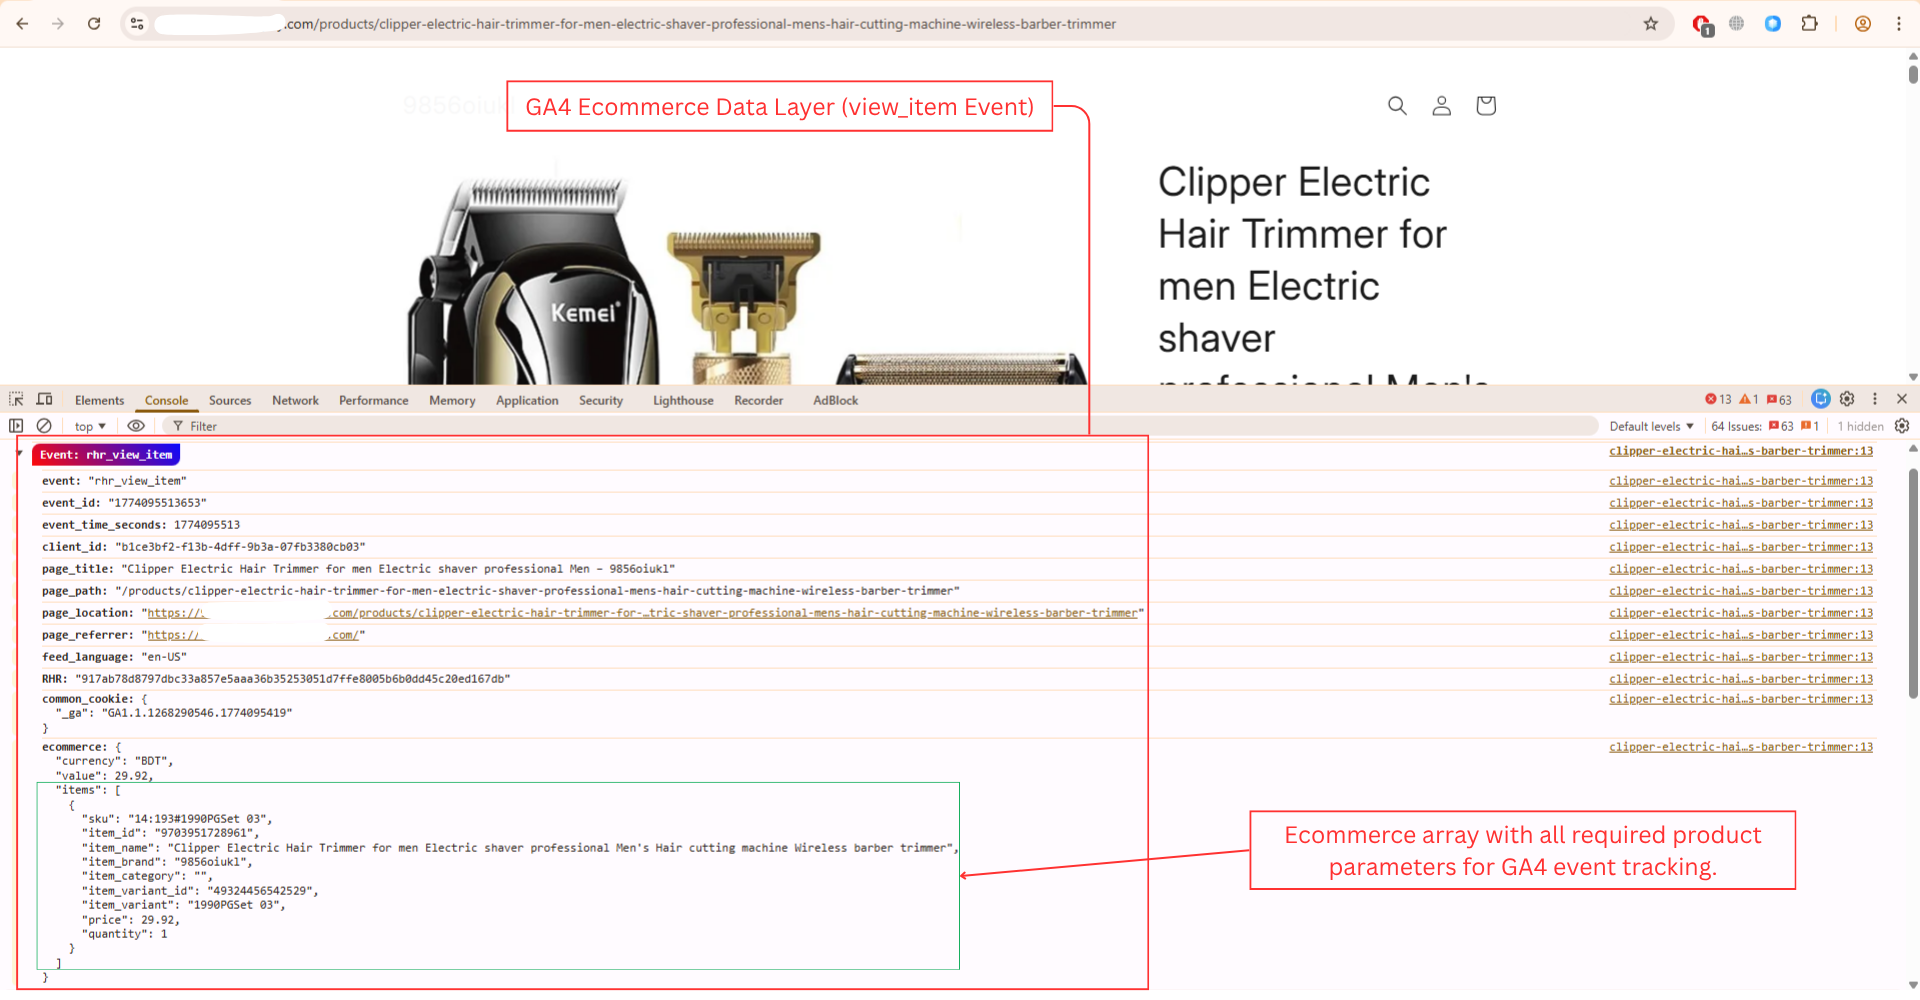Open the AdBlock DevTools tab
Screen dimensions: 1920x1000
click(835, 400)
